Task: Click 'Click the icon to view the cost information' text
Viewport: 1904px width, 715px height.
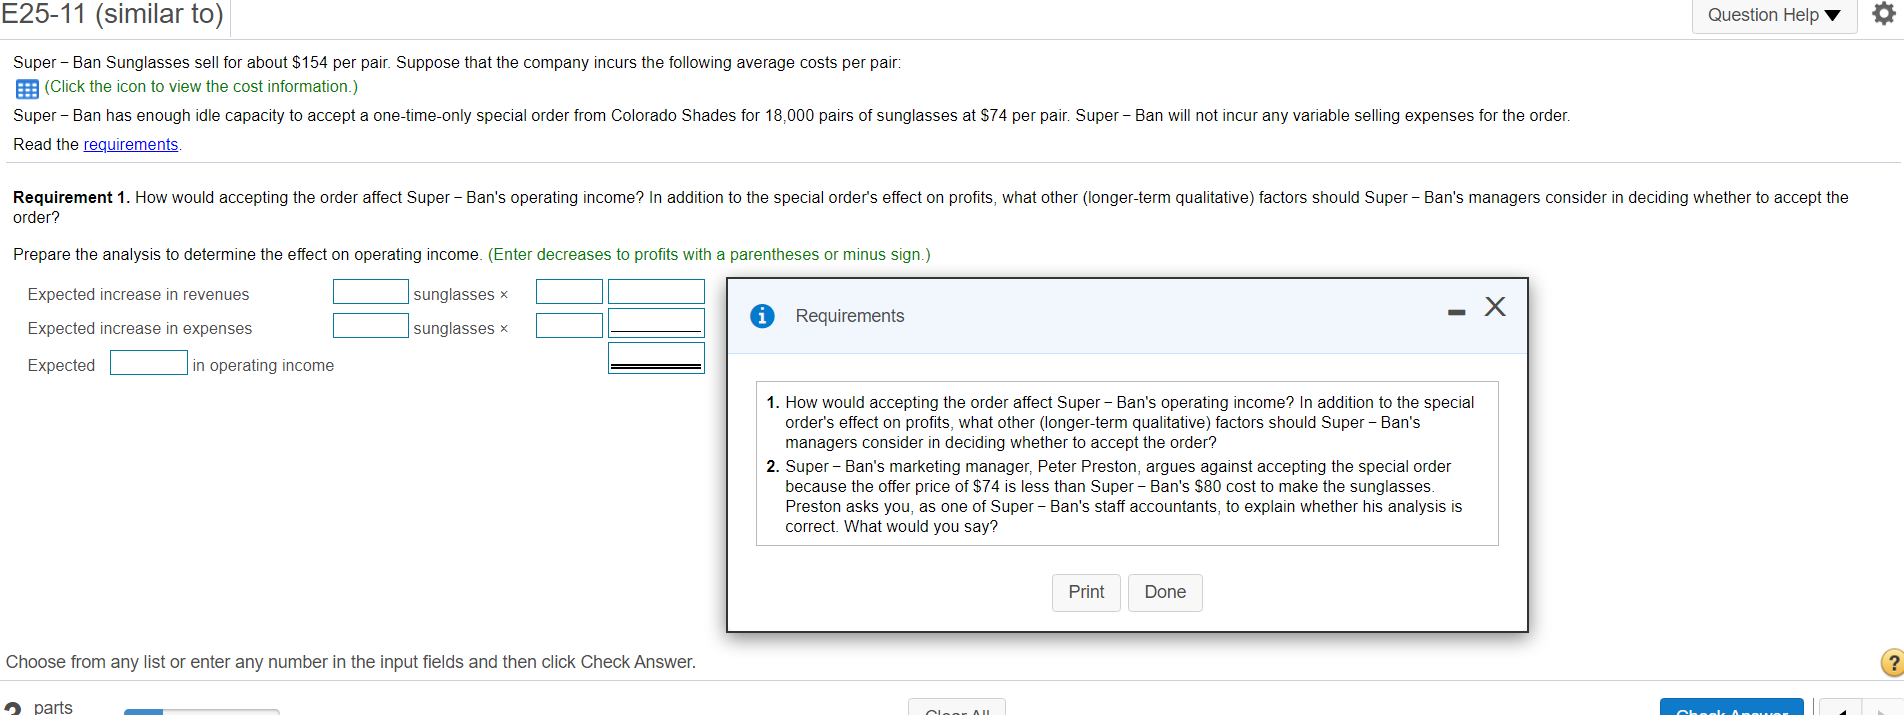Action: coord(201,87)
